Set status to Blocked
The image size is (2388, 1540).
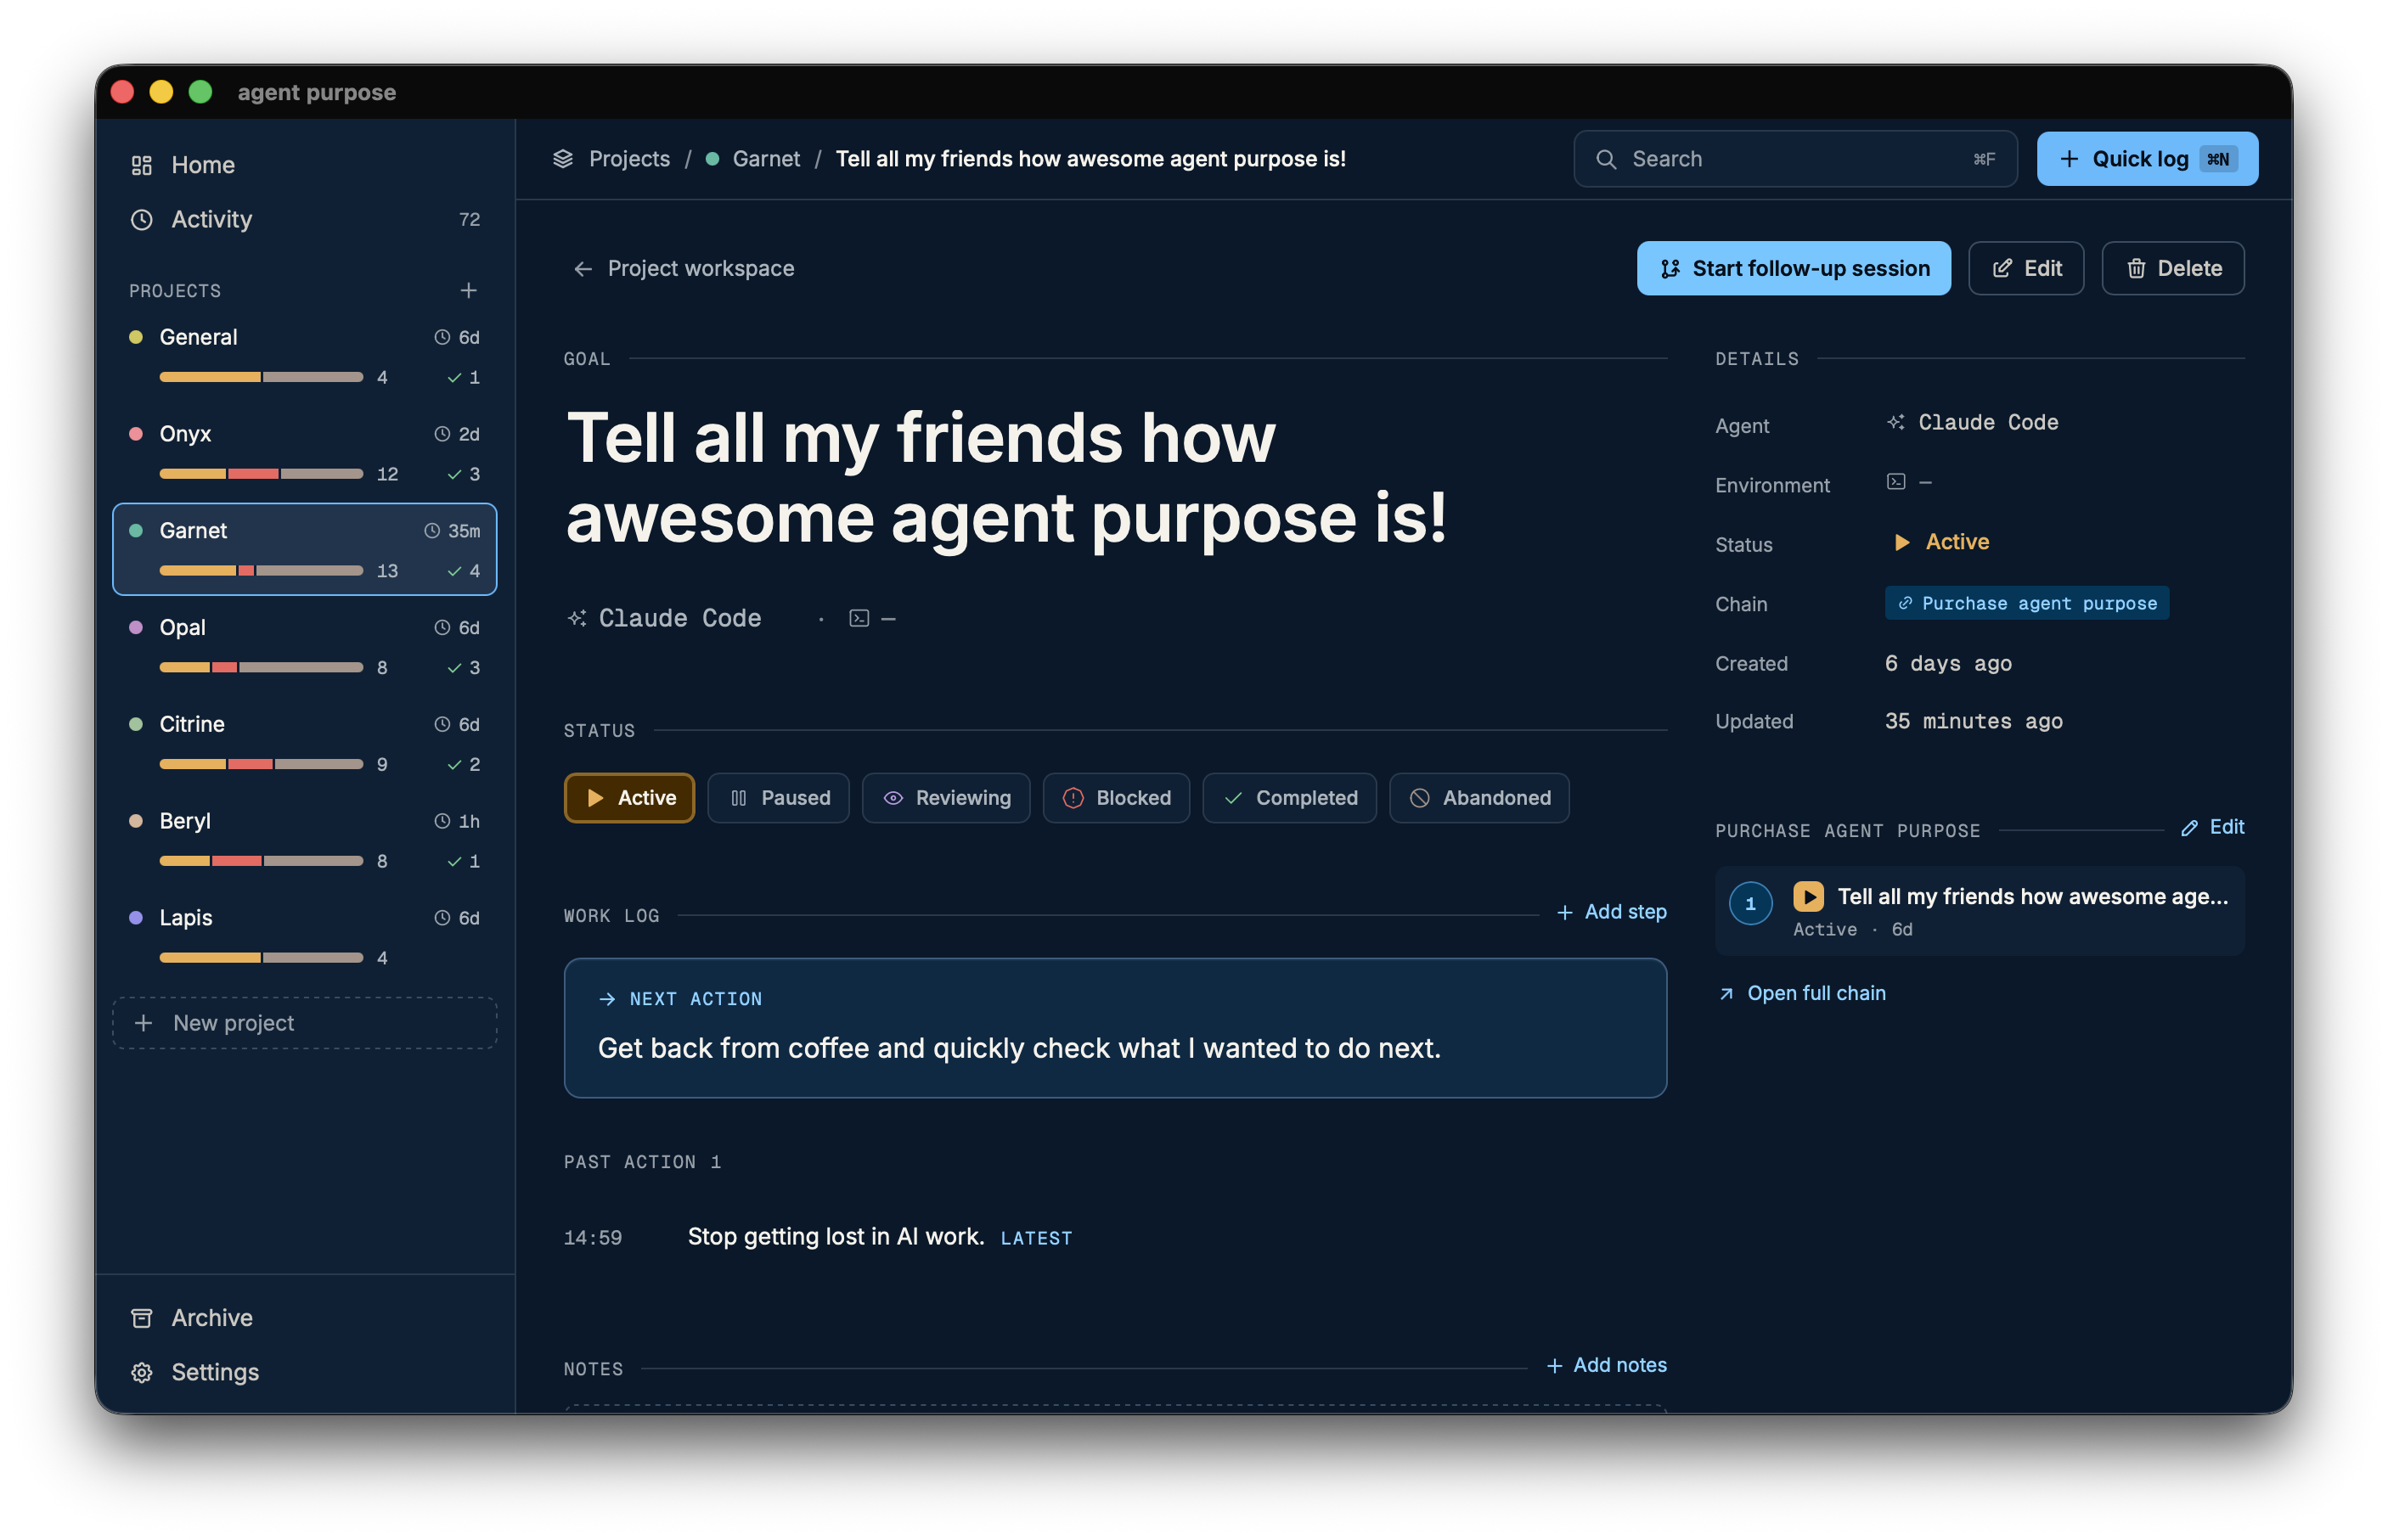click(1116, 798)
